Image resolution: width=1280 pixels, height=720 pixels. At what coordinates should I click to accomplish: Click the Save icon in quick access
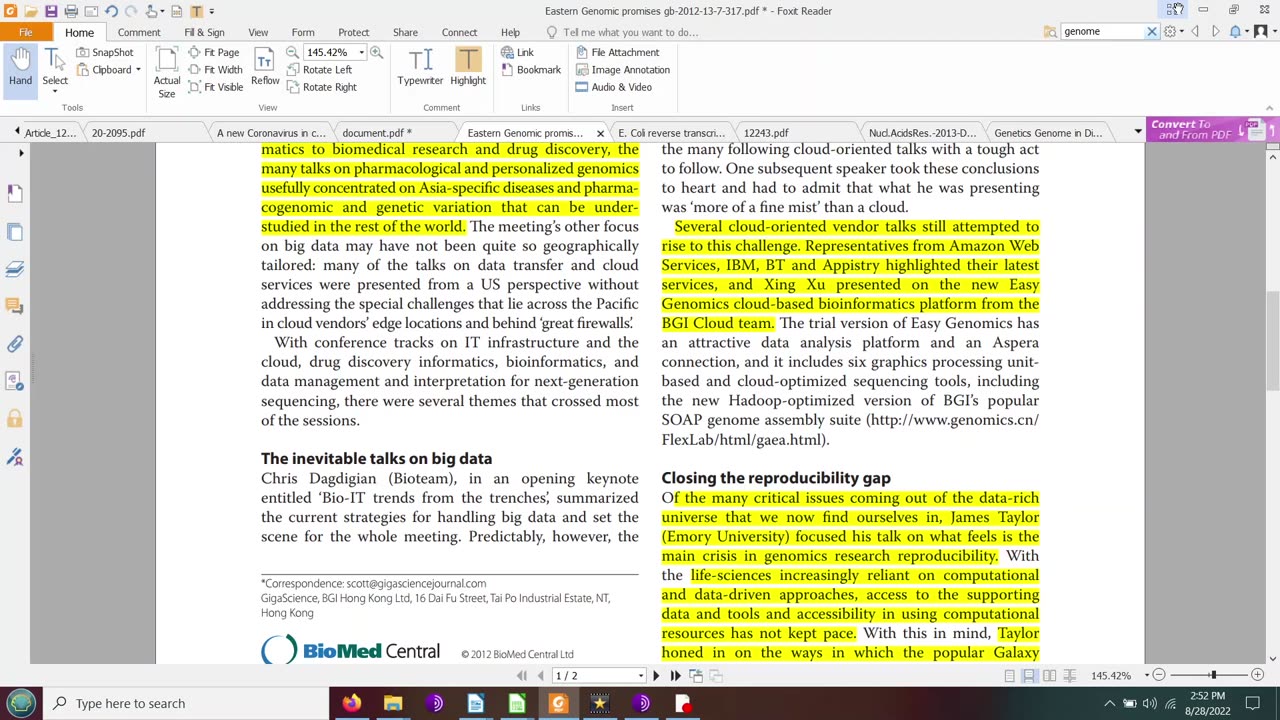tap(50, 11)
